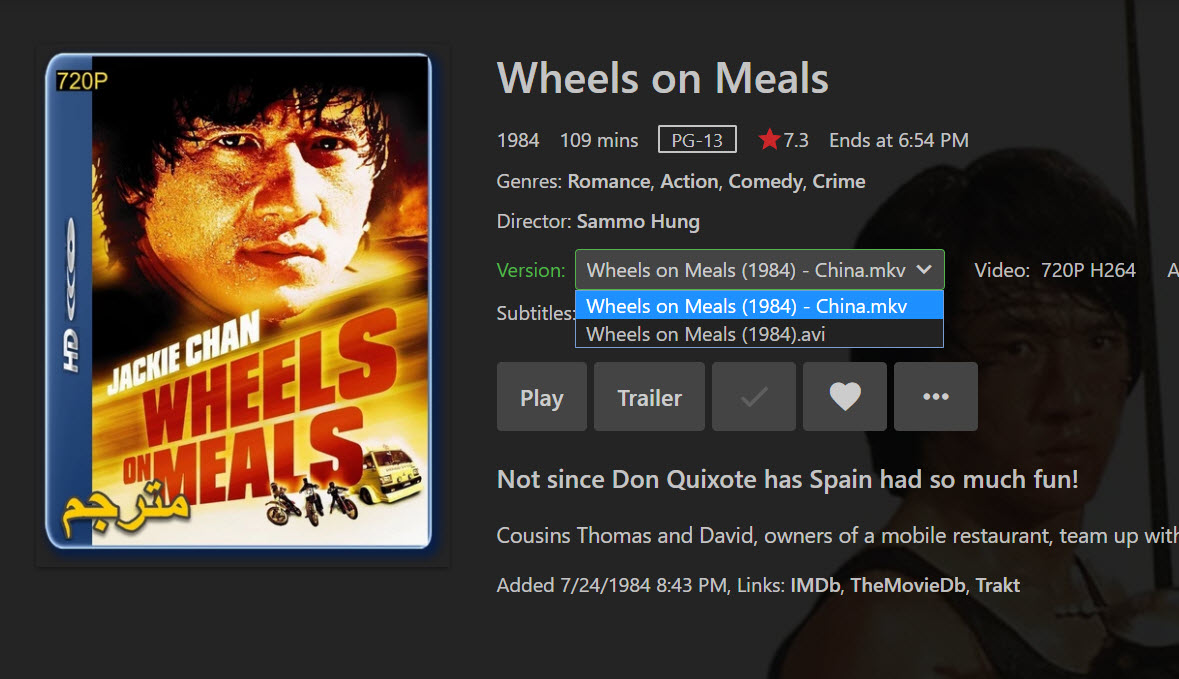1179x679 pixels.
Task: Go to the Crime genre
Action: pyautogui.click(x=839, y=182)
